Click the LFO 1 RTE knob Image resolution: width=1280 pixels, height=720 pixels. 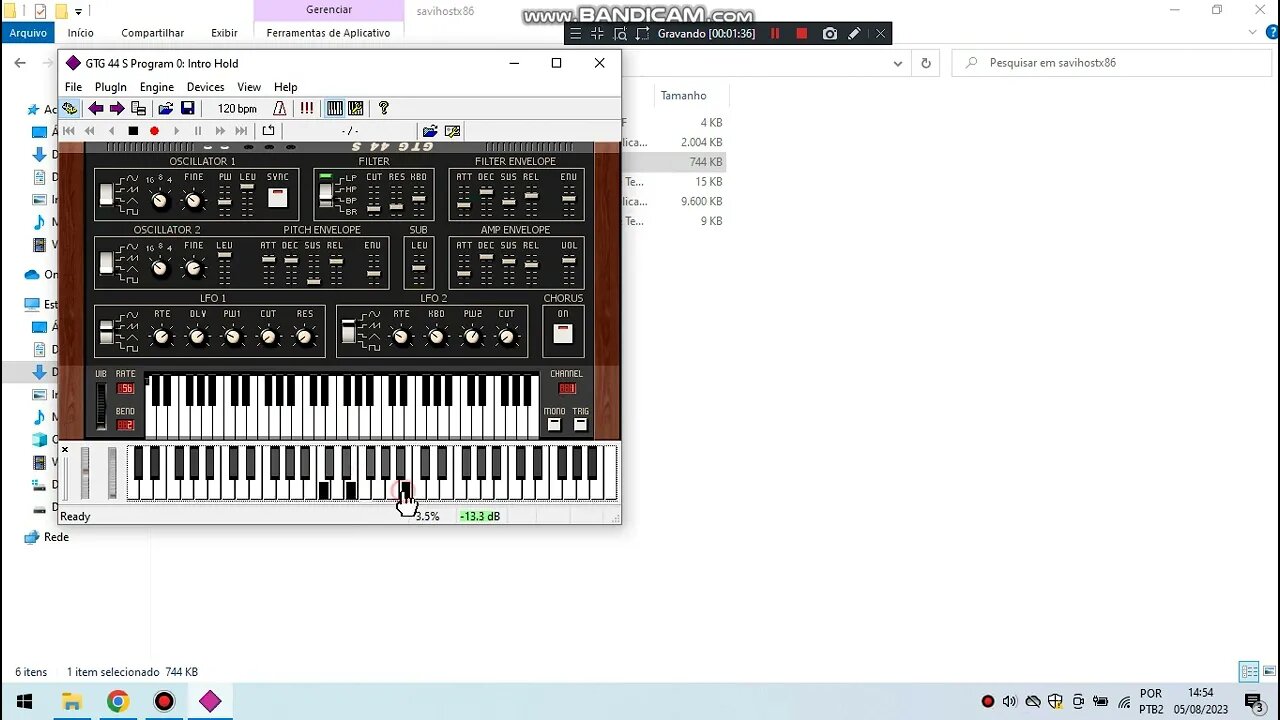click(161, 337)
